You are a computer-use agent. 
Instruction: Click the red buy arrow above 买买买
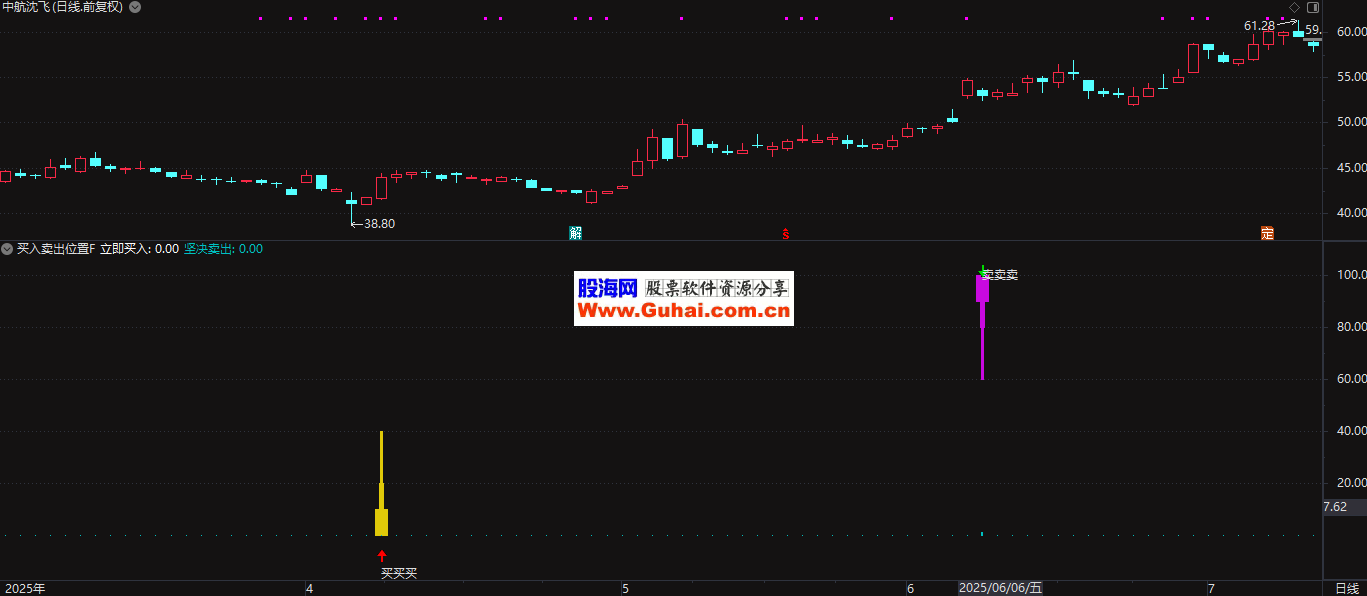(381, 555)
